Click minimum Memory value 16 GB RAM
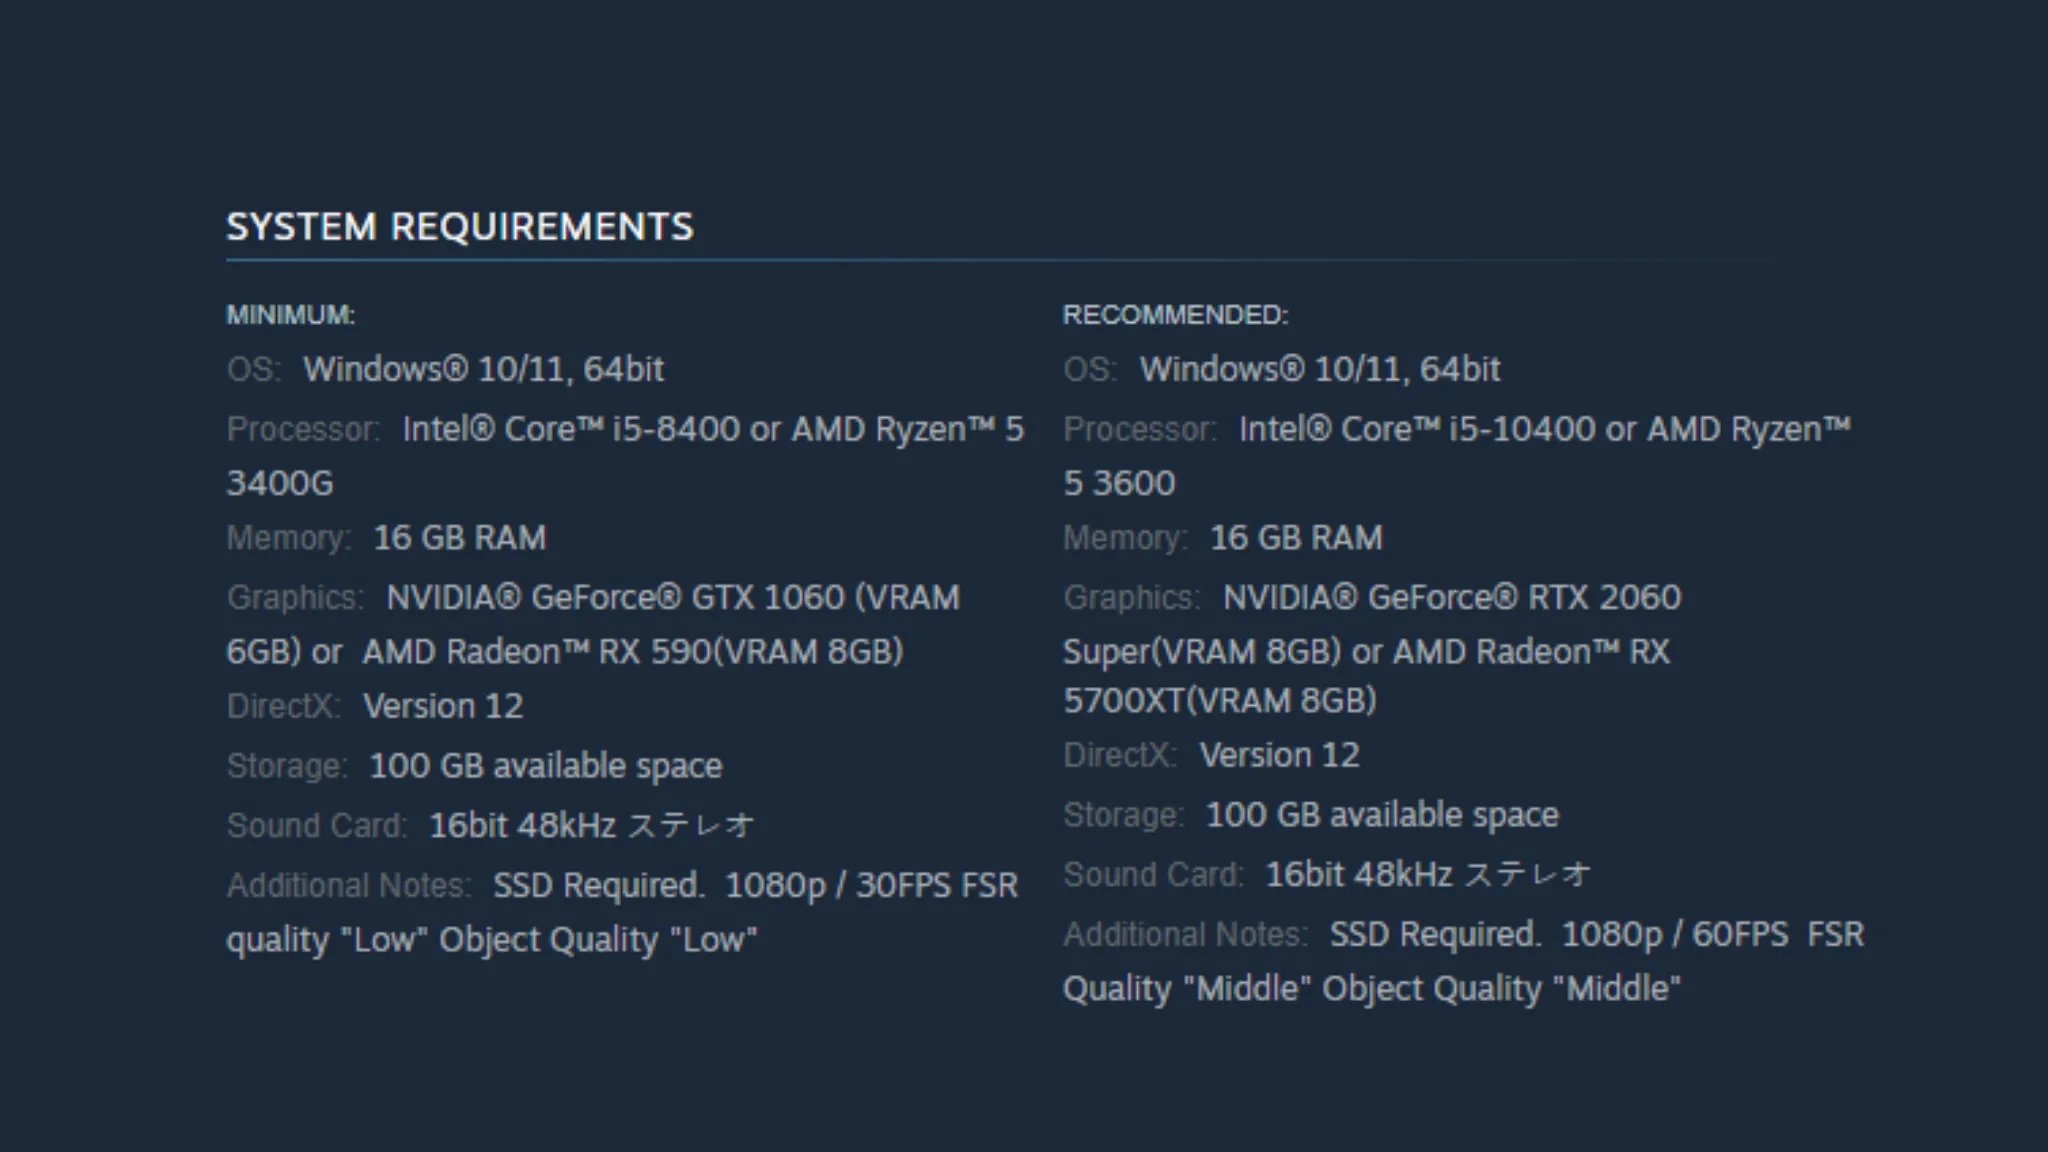Screen dimensions: 2048x1152 coord(460,539)
